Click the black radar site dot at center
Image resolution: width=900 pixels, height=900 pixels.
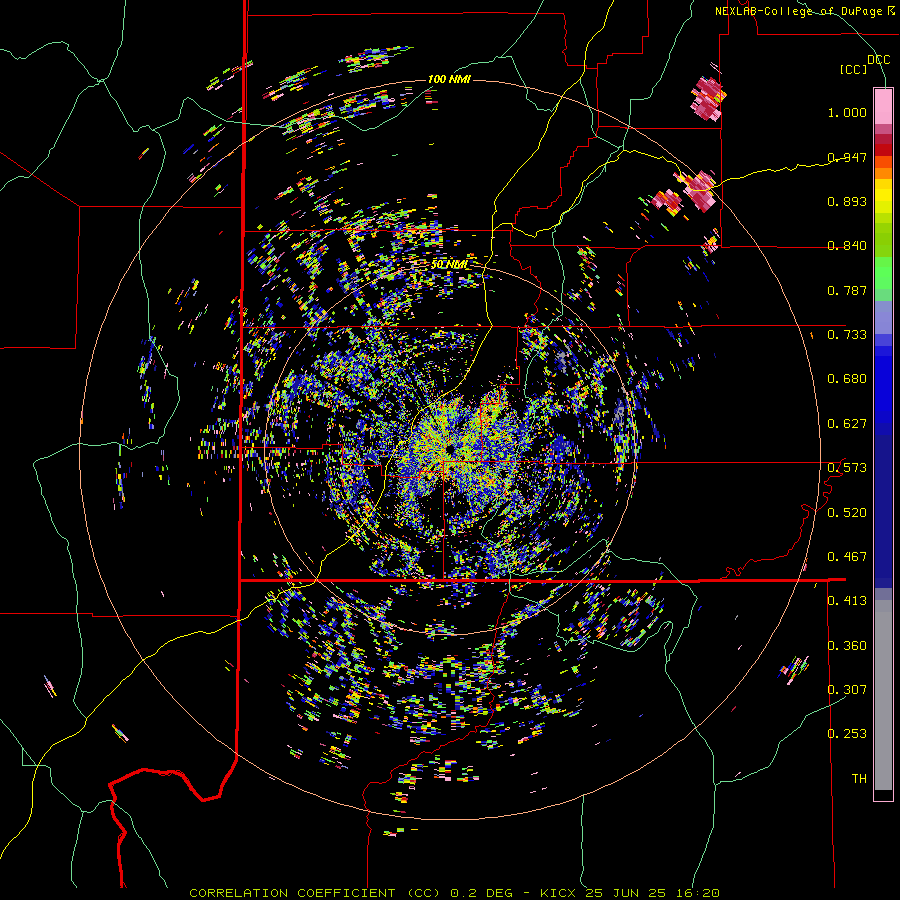[449, 449]
